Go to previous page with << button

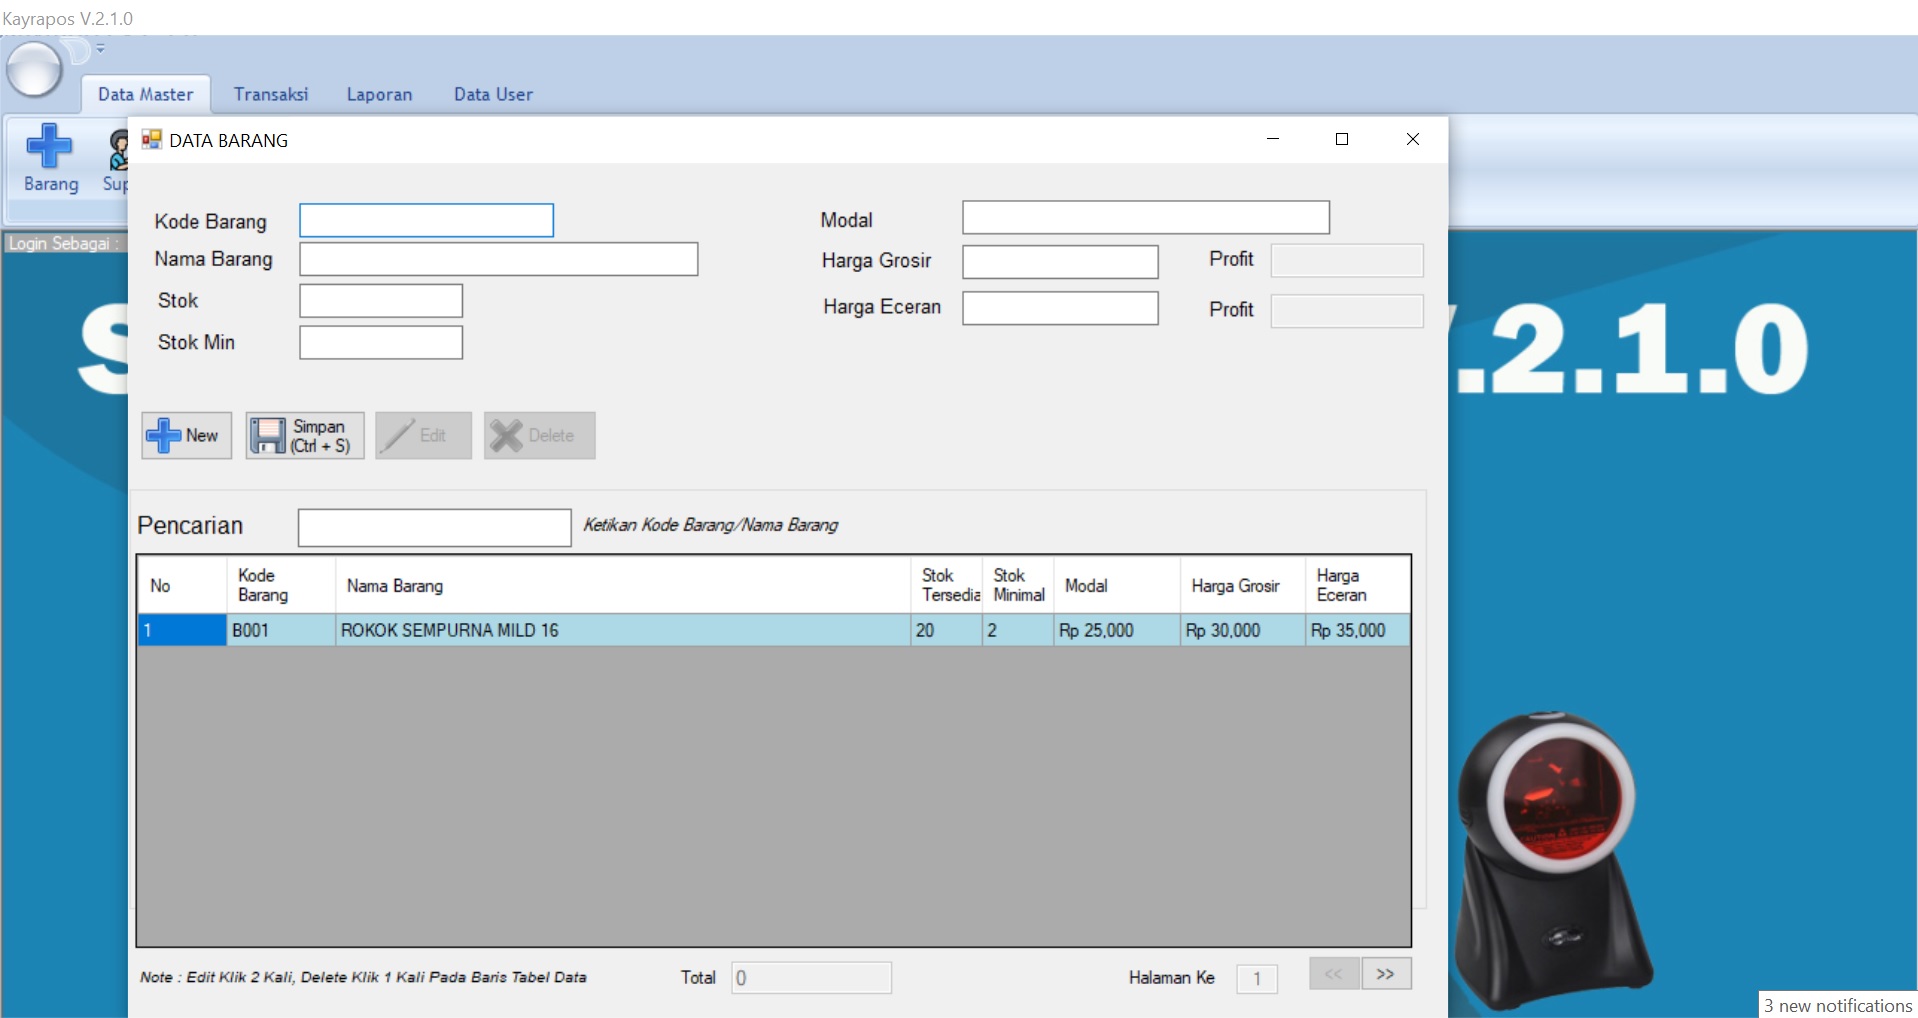[1333, 974]
